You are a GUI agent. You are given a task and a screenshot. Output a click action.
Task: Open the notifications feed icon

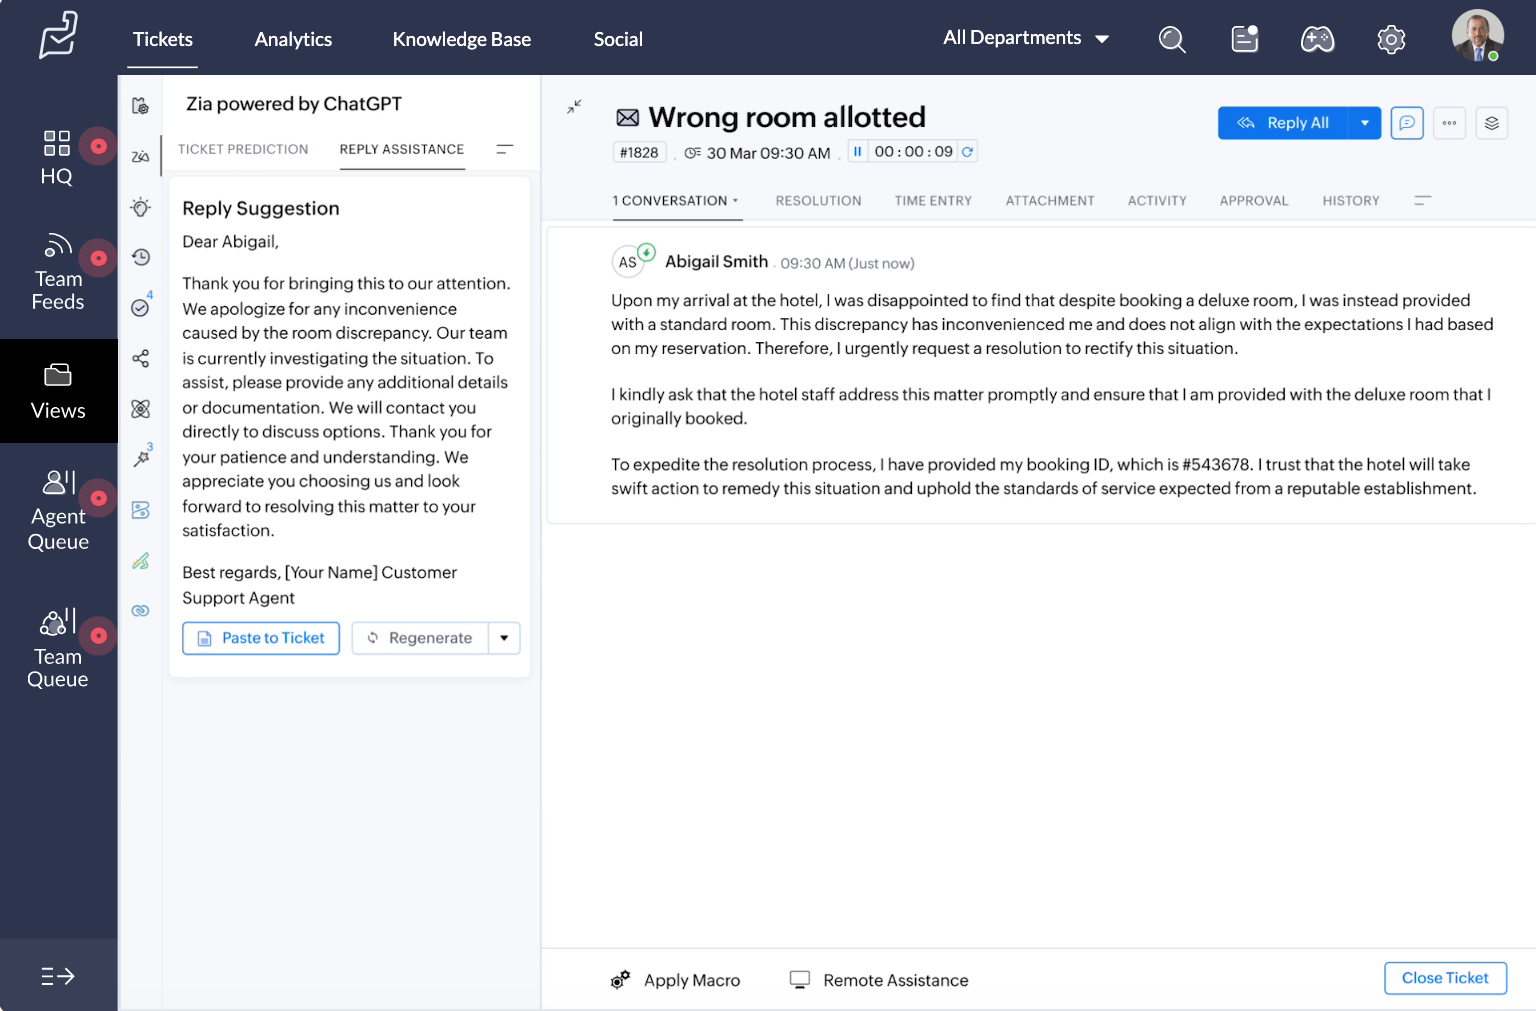point(1244,38)
